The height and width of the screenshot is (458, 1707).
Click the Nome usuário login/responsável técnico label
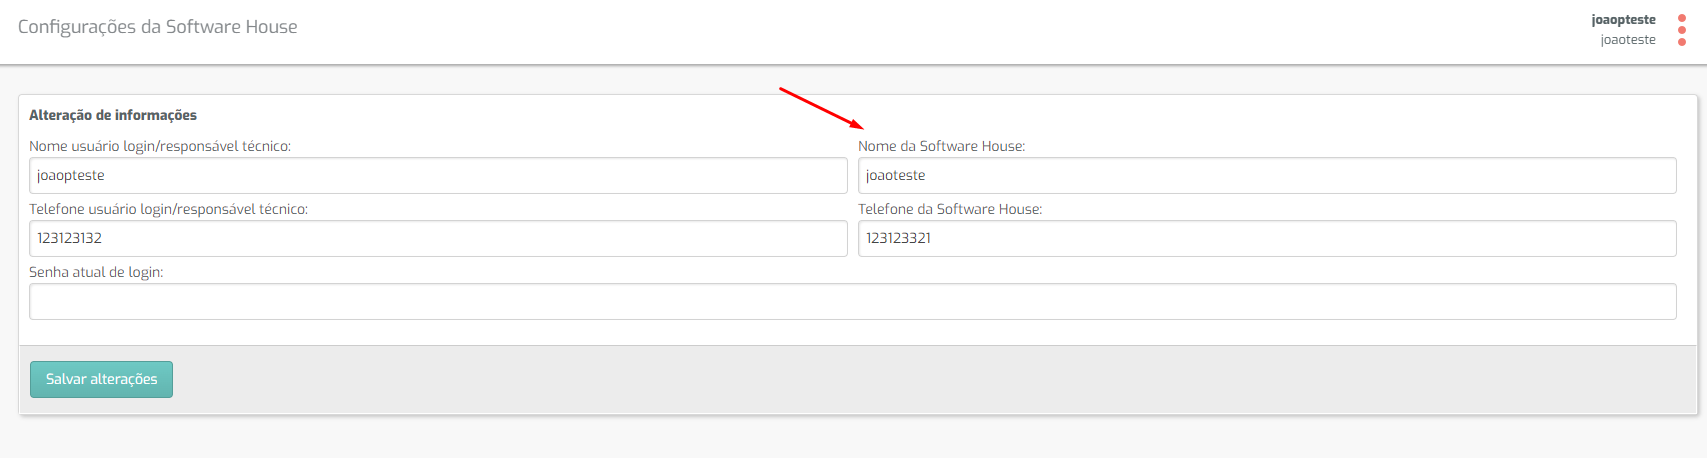160,146
